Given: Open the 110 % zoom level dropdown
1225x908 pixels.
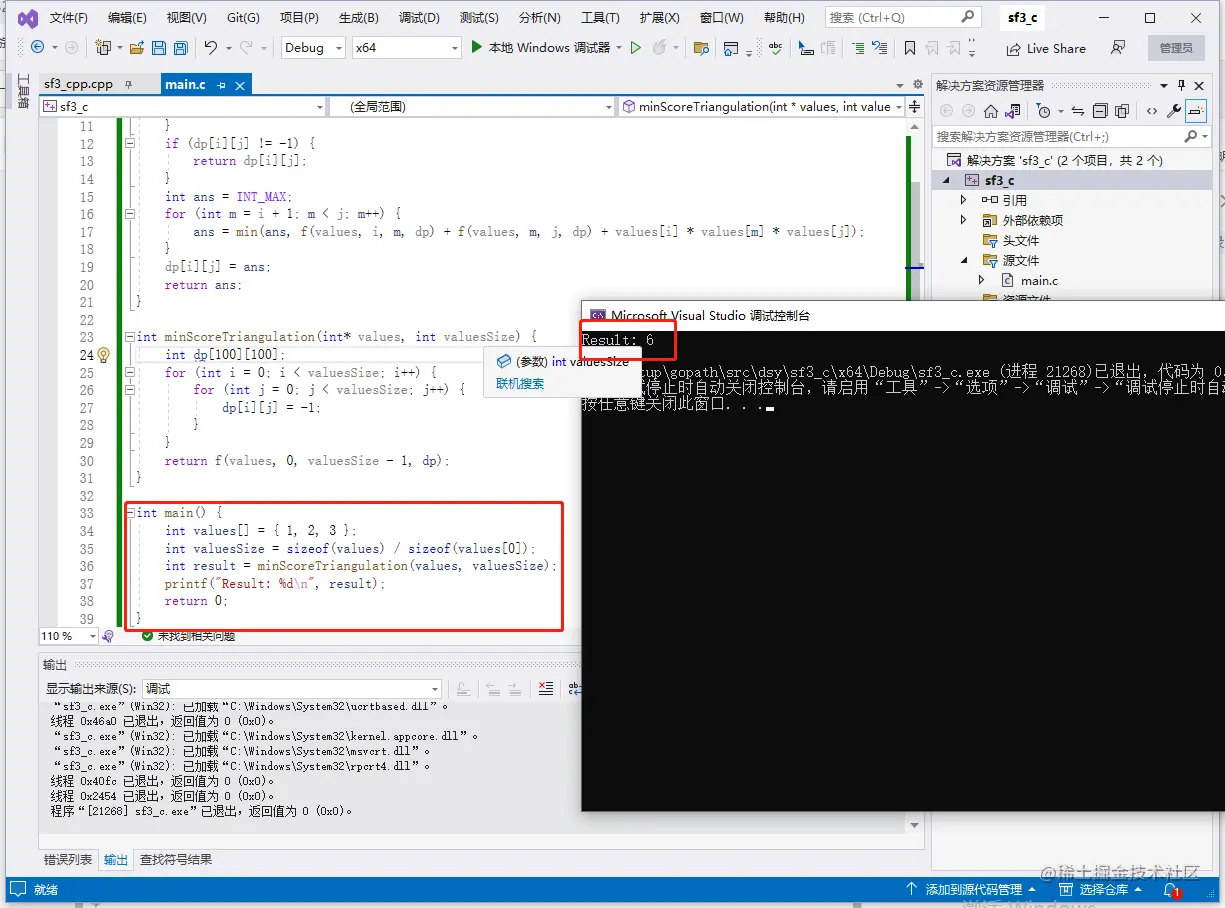Looking at the screenshot, I should (69, 636).
